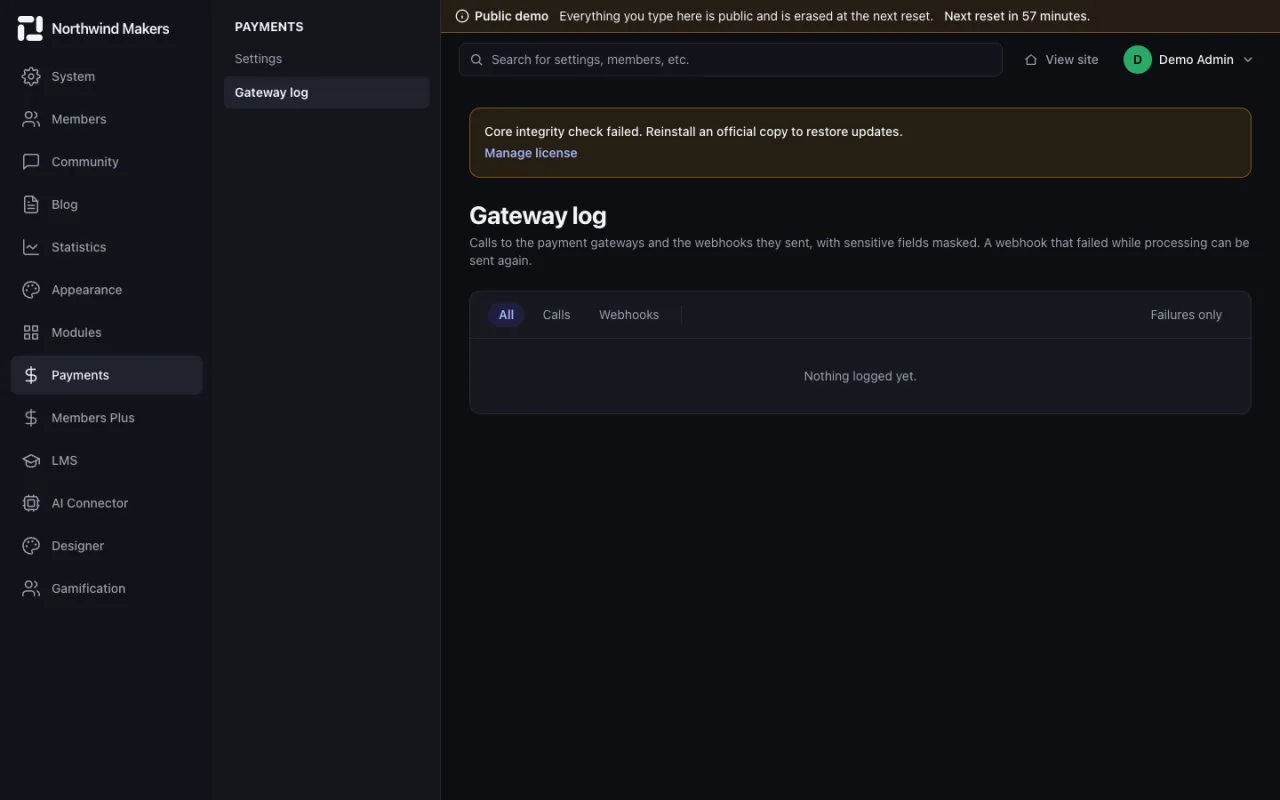
Task: Click the Manage license link
Action: [x=531, y=153]
